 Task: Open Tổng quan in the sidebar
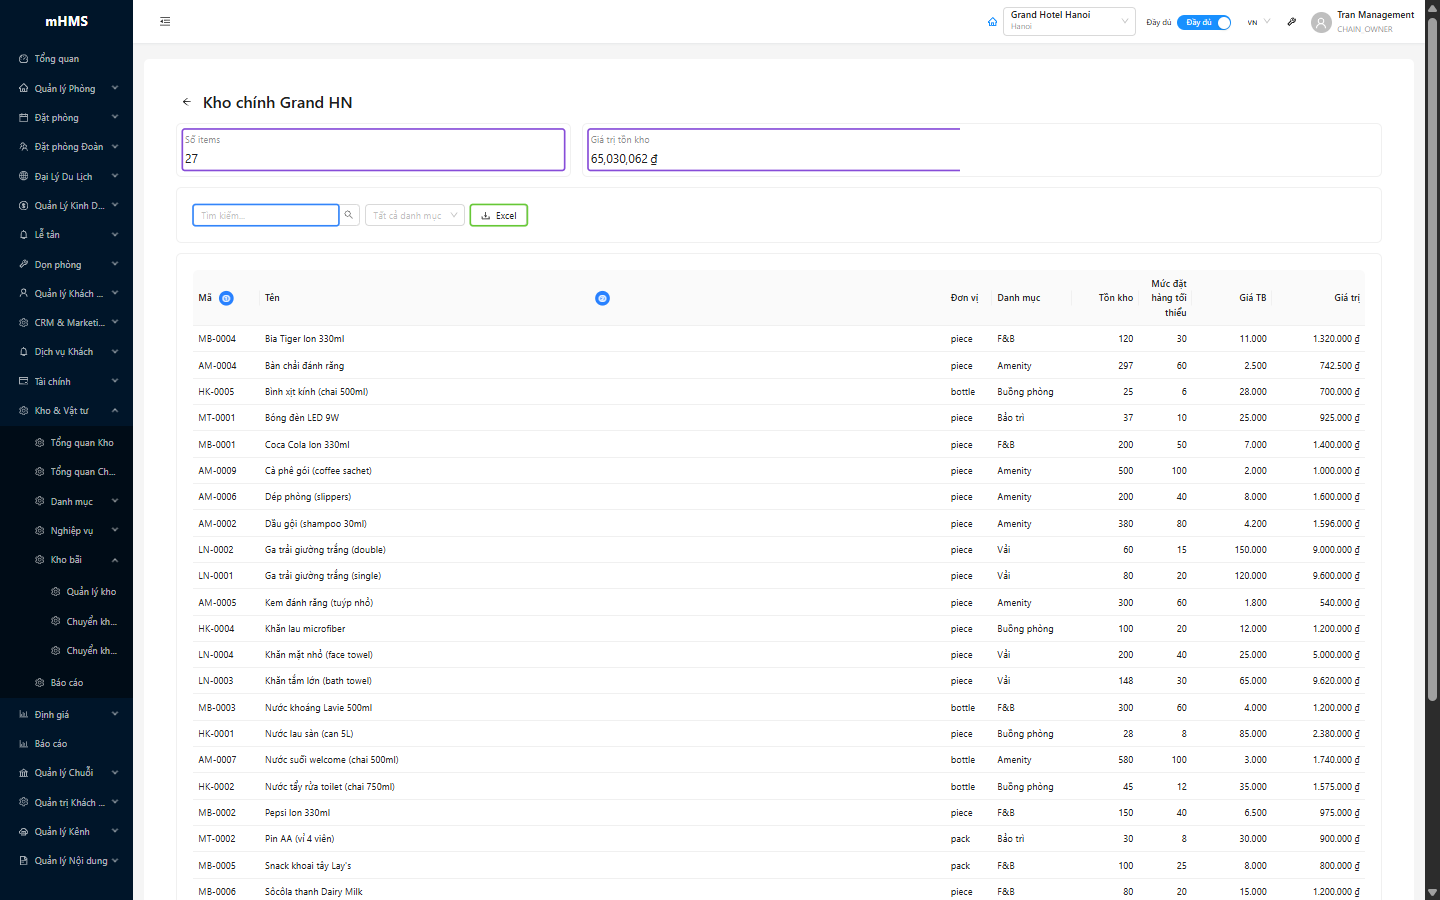coord(57,59)
